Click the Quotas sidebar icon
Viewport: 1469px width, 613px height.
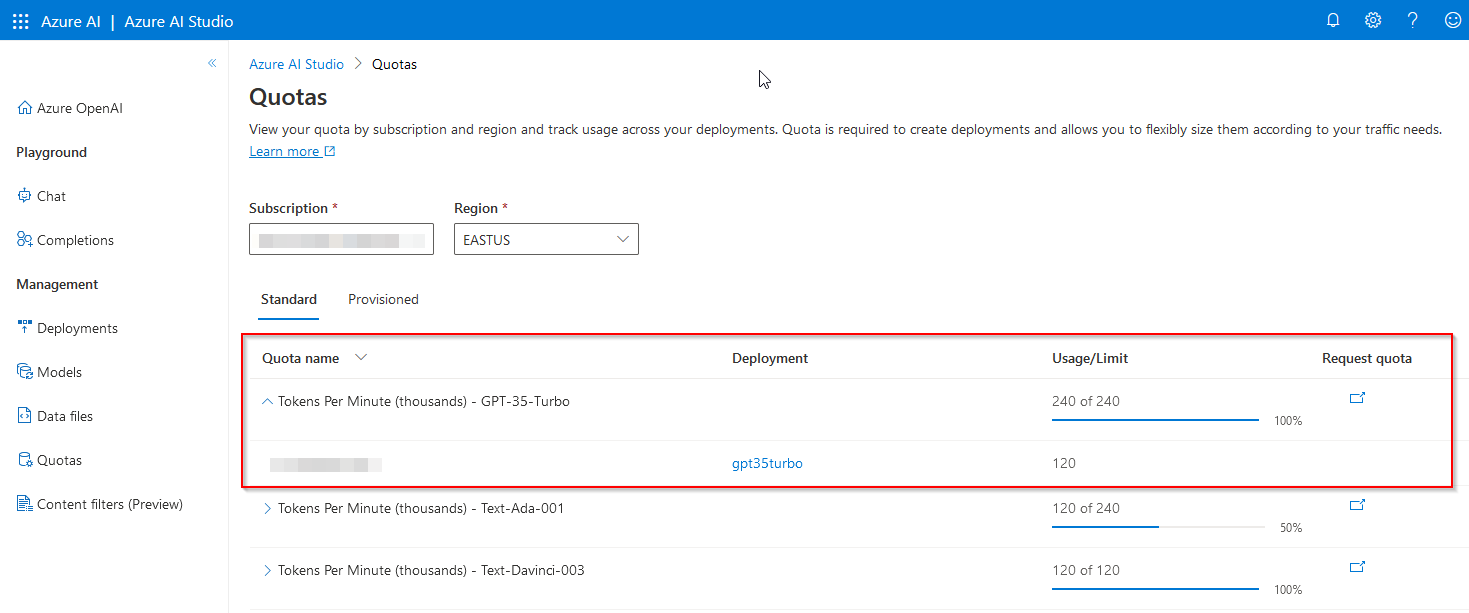coord(25,460)
